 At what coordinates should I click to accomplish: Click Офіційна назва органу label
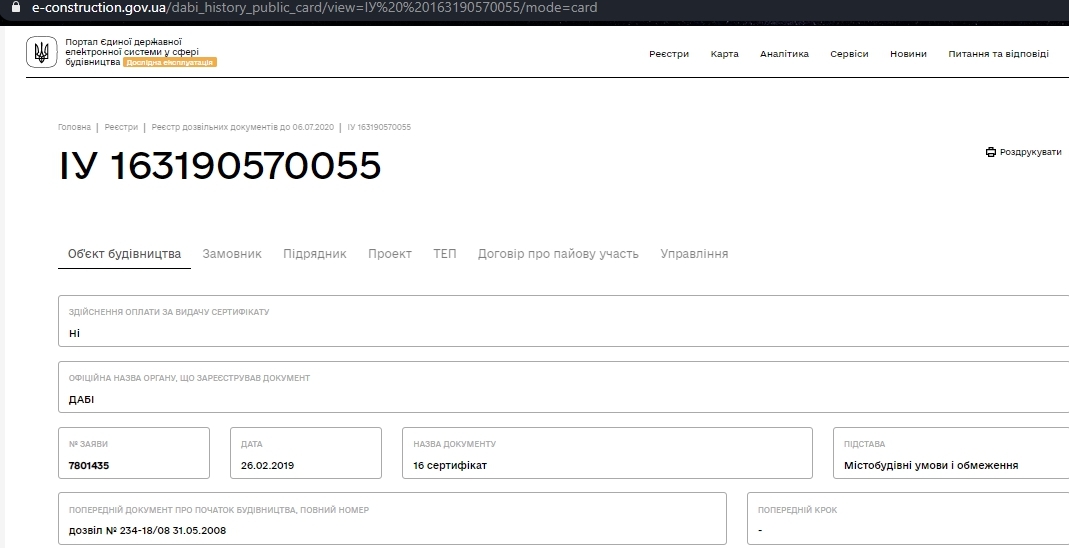point(190,378)
